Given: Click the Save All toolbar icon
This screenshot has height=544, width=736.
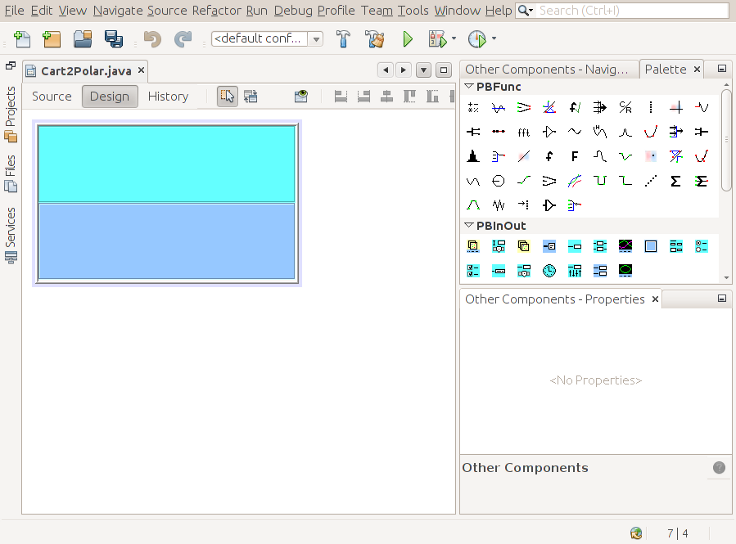Looking at the screenshot, I should pos(114,39).
